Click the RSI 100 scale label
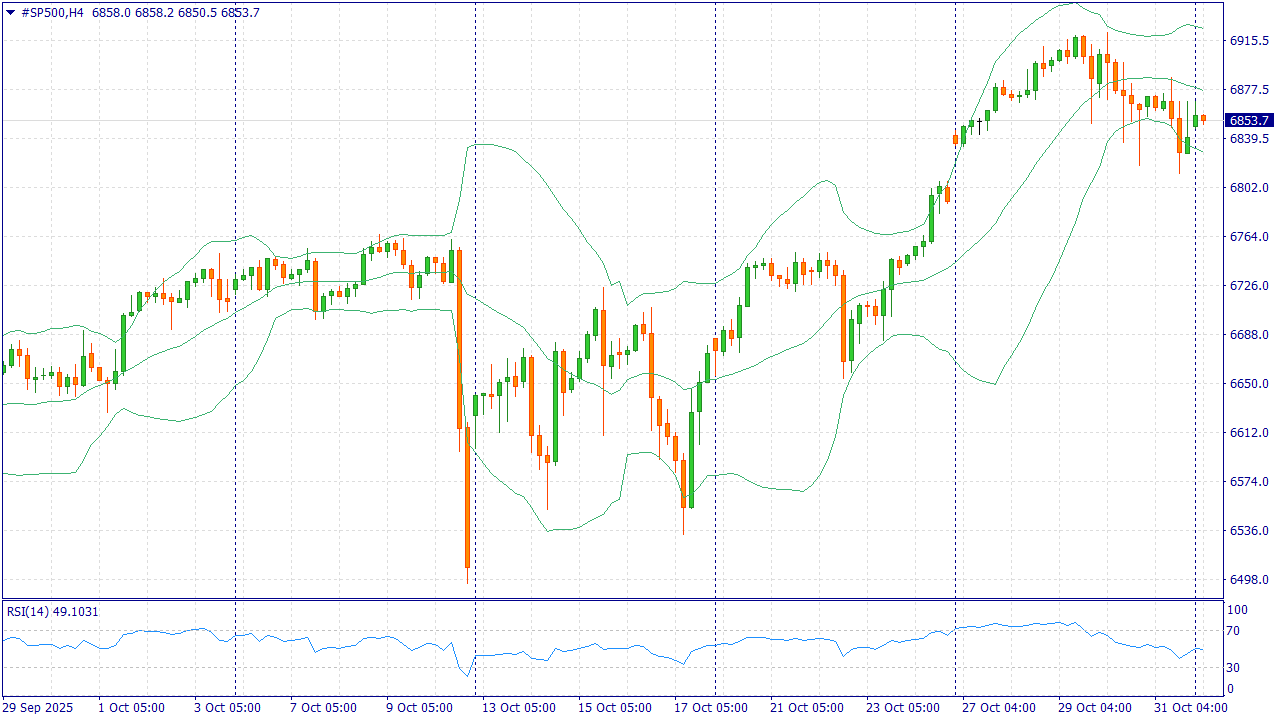 [x=1237, y=610]
